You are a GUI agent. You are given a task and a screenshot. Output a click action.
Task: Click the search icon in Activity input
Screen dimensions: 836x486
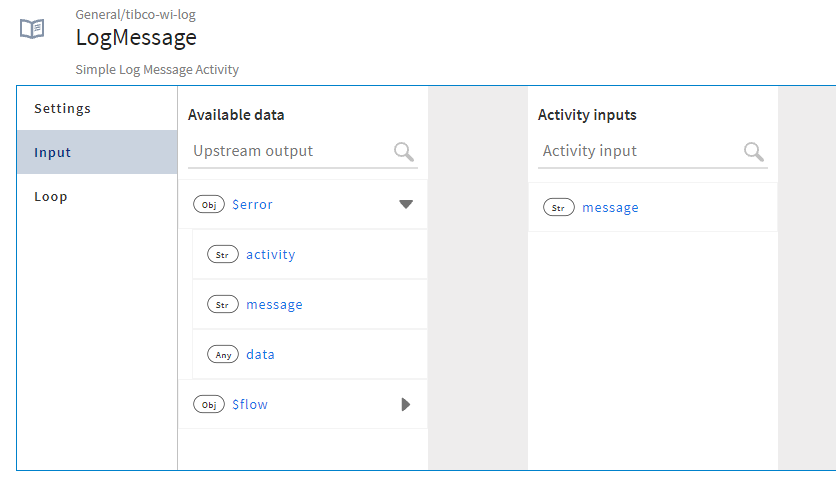point(754,151)
